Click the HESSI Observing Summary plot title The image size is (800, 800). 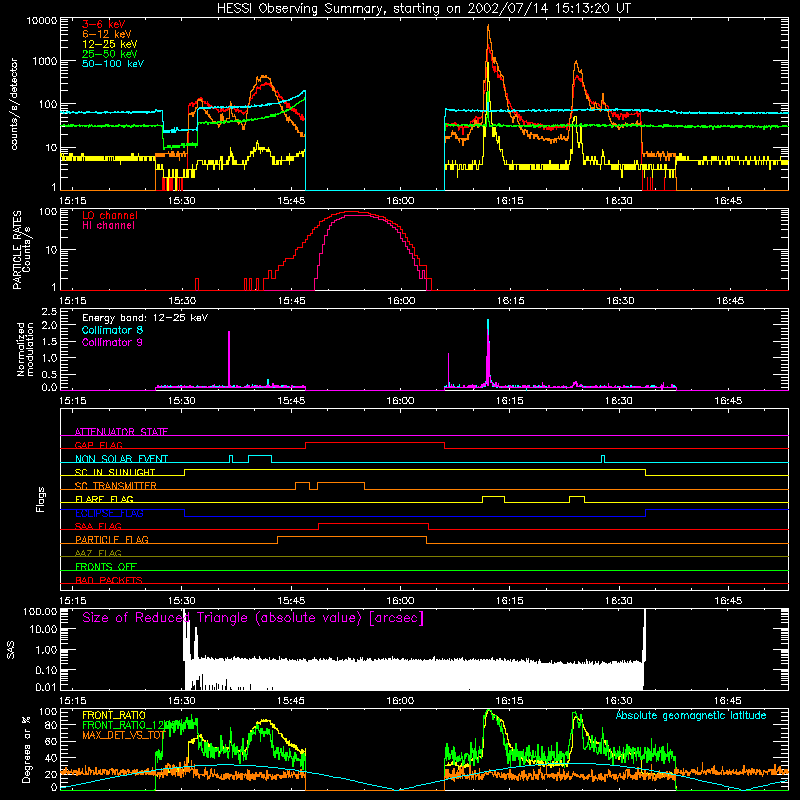424,9
